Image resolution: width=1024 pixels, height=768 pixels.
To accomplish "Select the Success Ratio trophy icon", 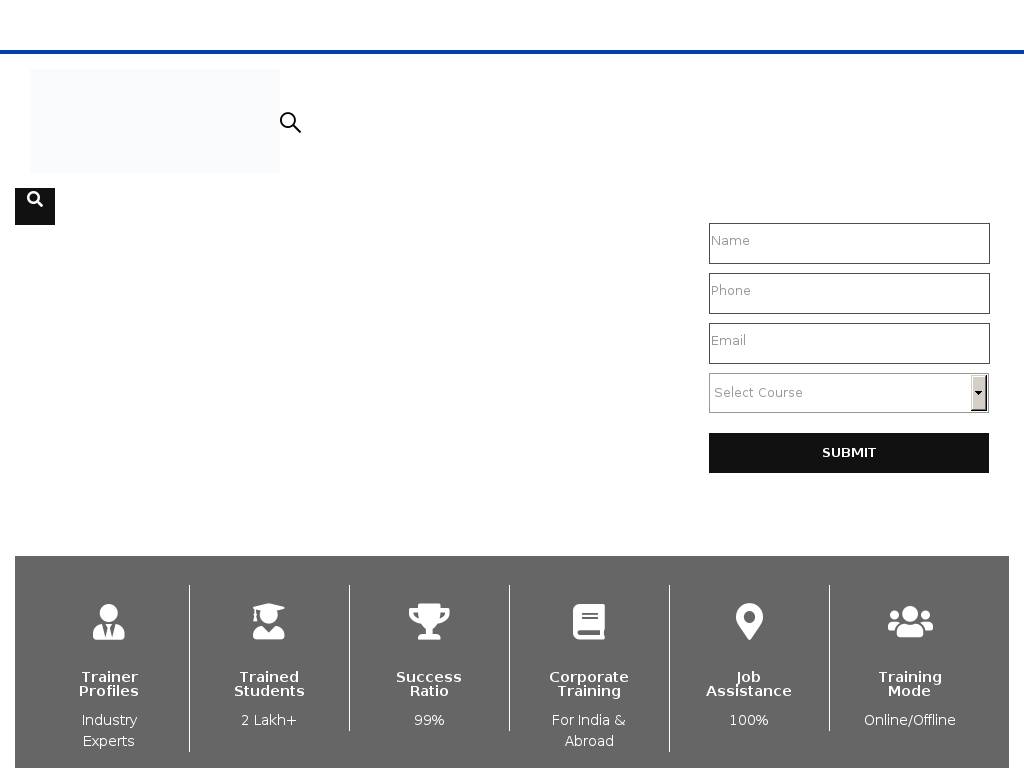I will coord(429,622).
